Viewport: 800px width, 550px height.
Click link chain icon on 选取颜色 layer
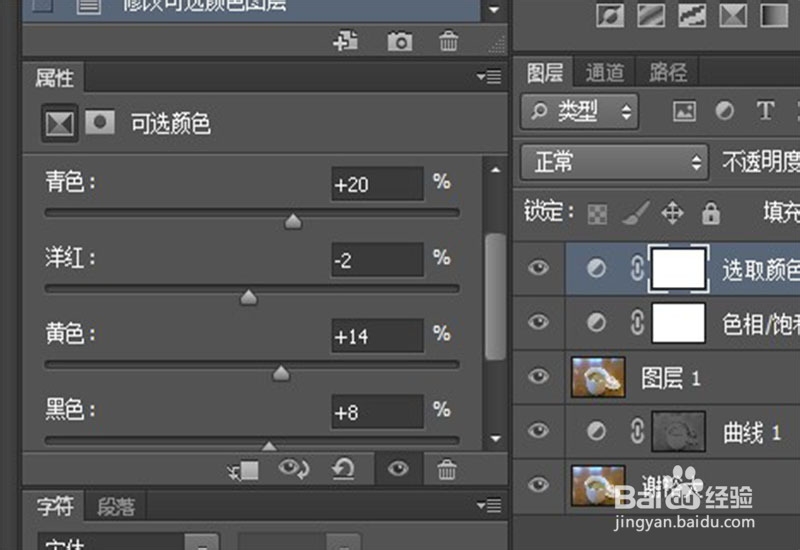pos(637,268)
